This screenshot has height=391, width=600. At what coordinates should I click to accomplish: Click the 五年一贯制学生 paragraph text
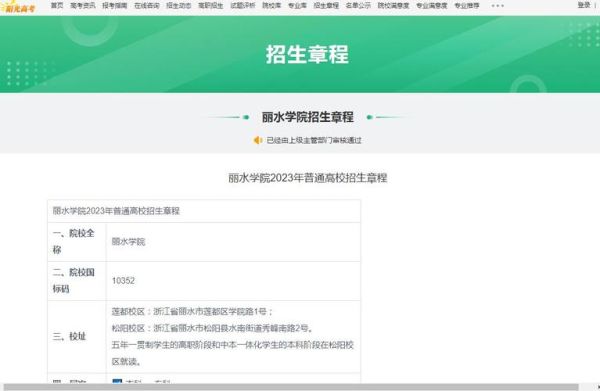[x=233, y=353]
